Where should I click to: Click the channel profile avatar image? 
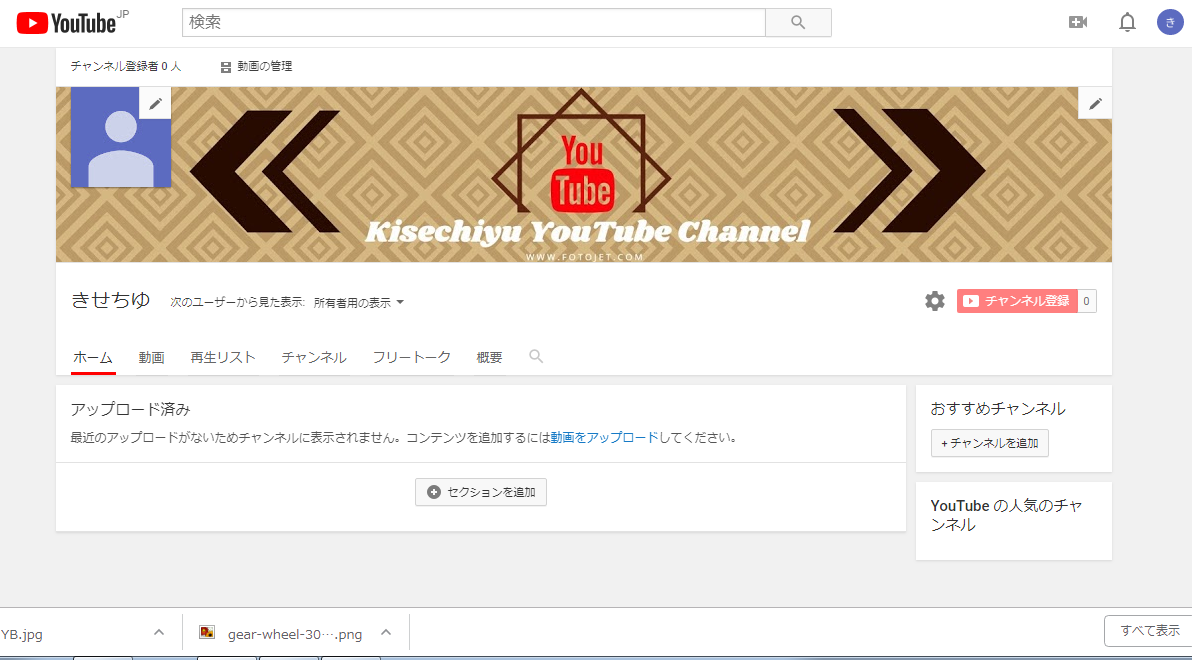pyautogui.click(x=121, y=137)
